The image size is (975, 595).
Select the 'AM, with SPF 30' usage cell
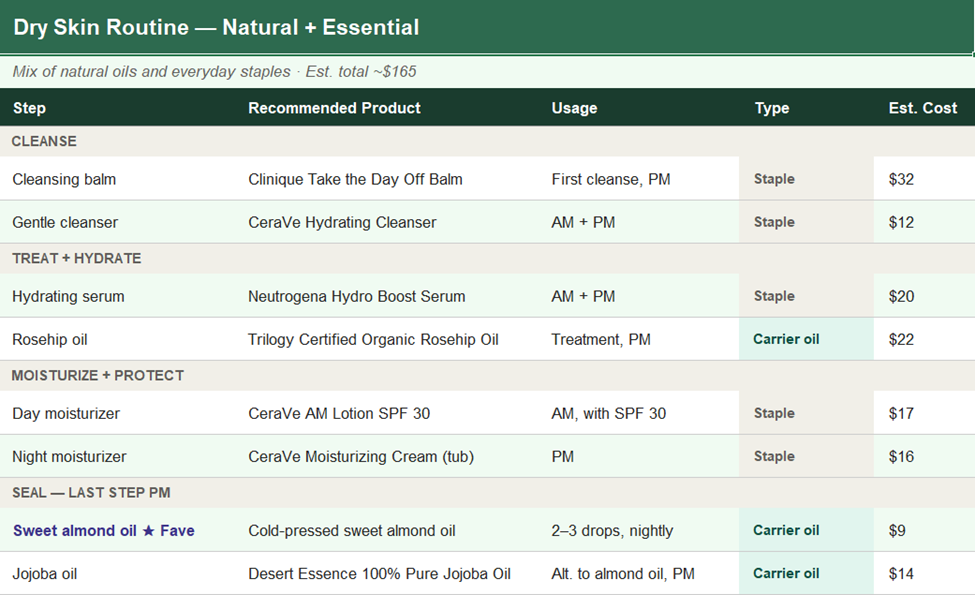[x=608, y=414]
